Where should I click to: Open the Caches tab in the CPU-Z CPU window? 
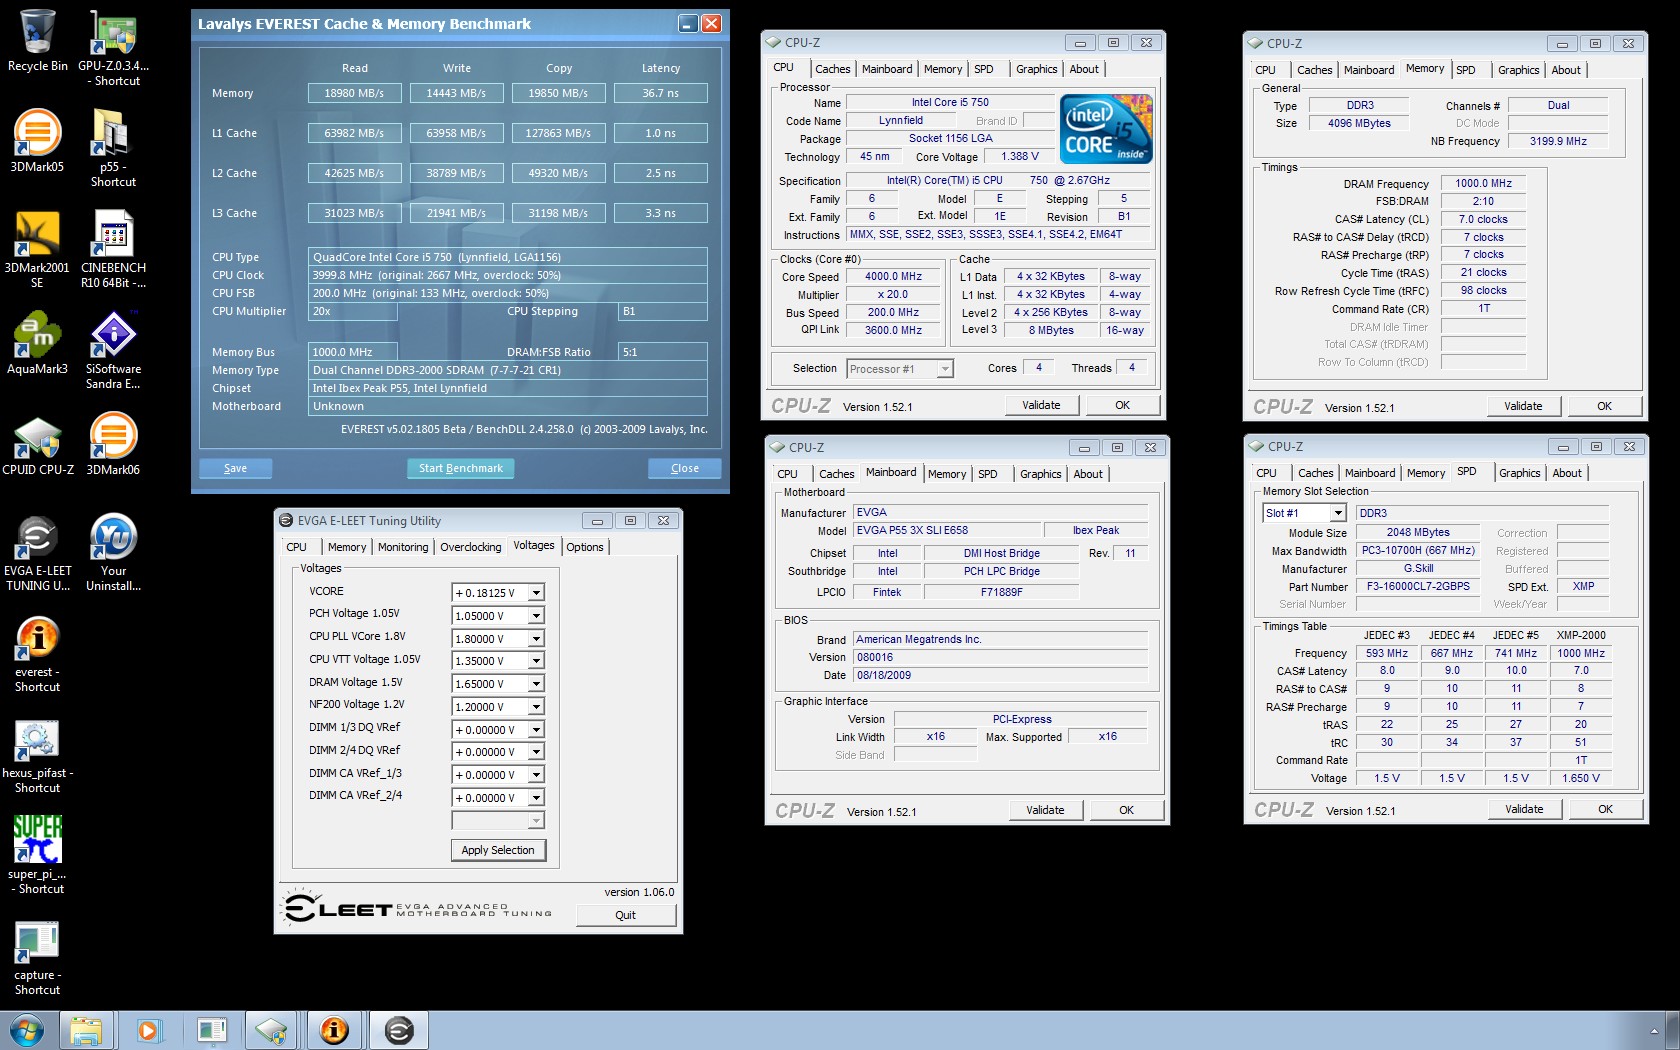point(832,69)
